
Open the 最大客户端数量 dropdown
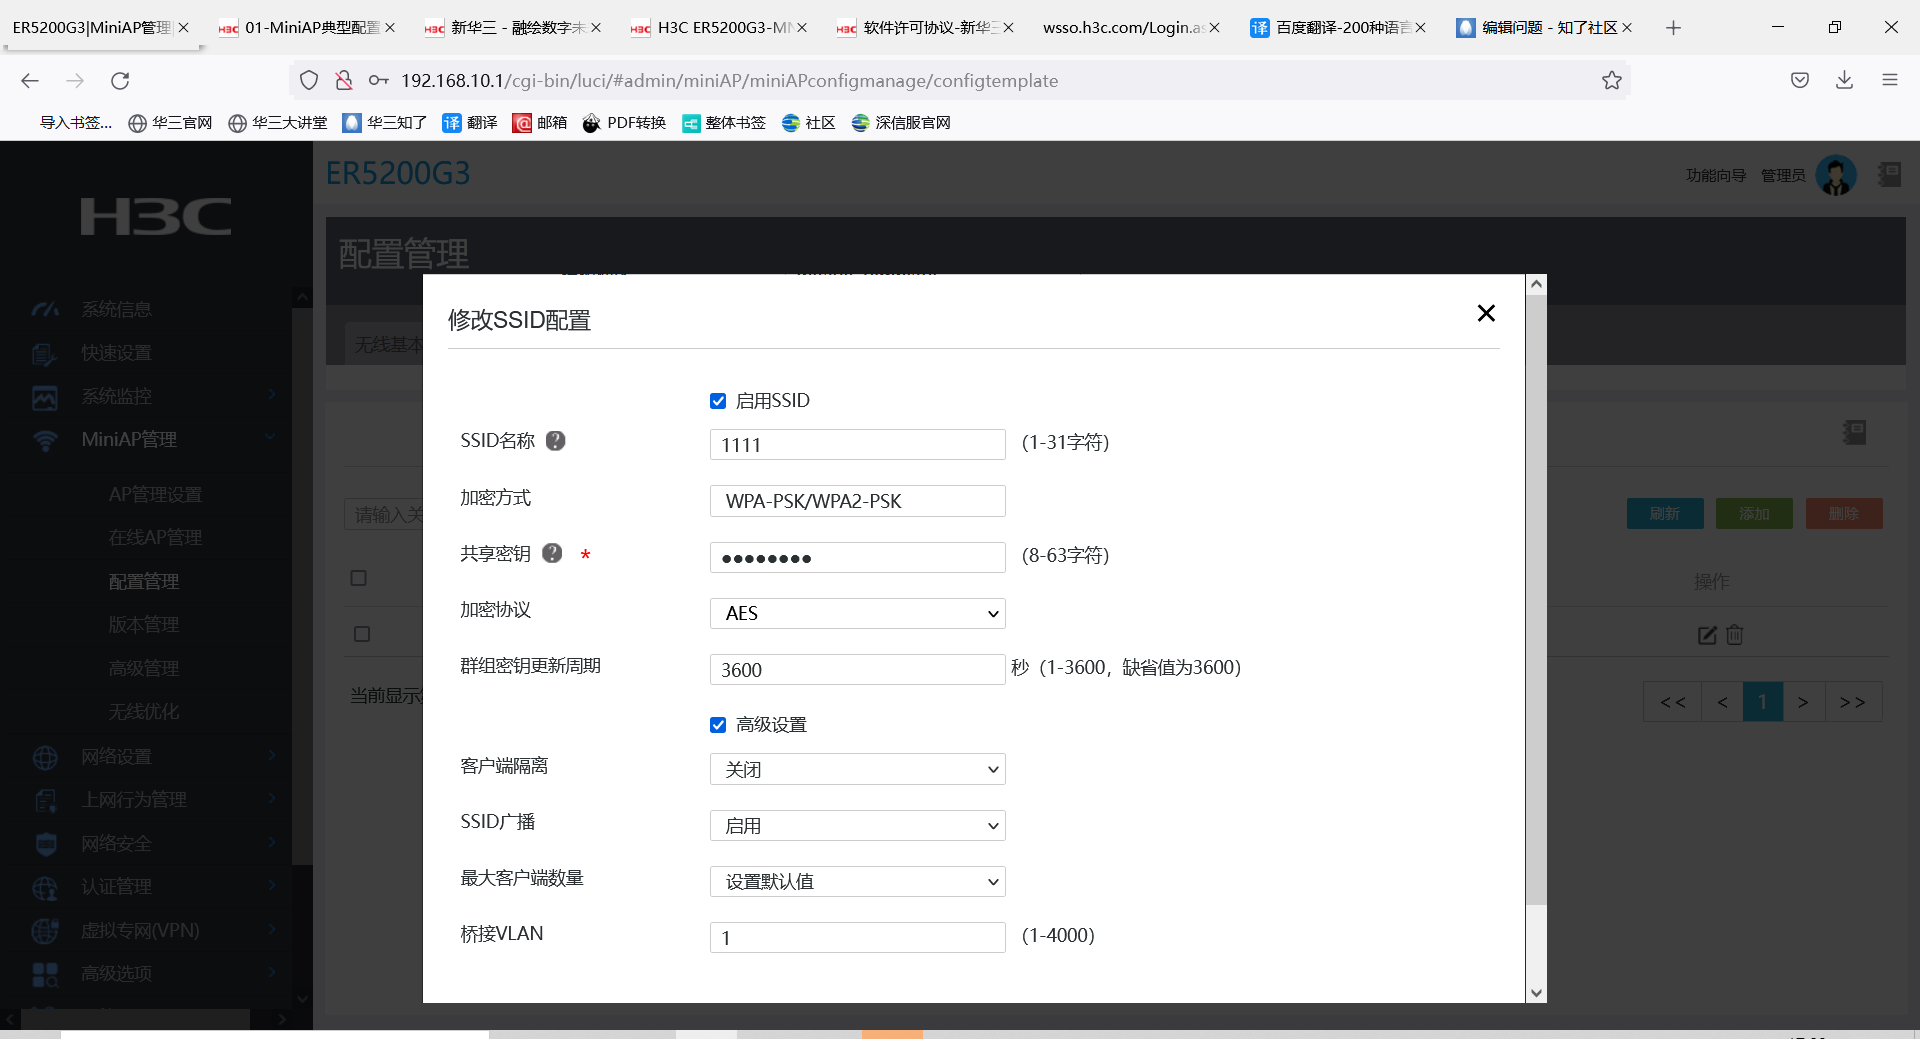point(857,881)
